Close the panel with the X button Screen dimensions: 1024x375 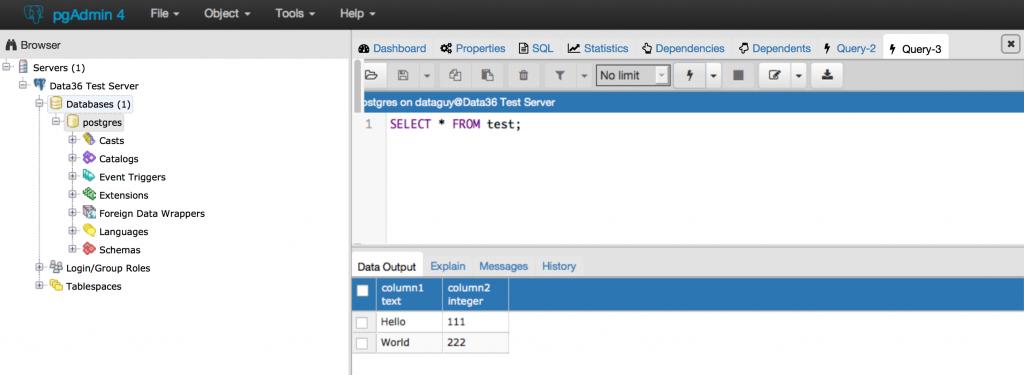tap(1010, 43)
